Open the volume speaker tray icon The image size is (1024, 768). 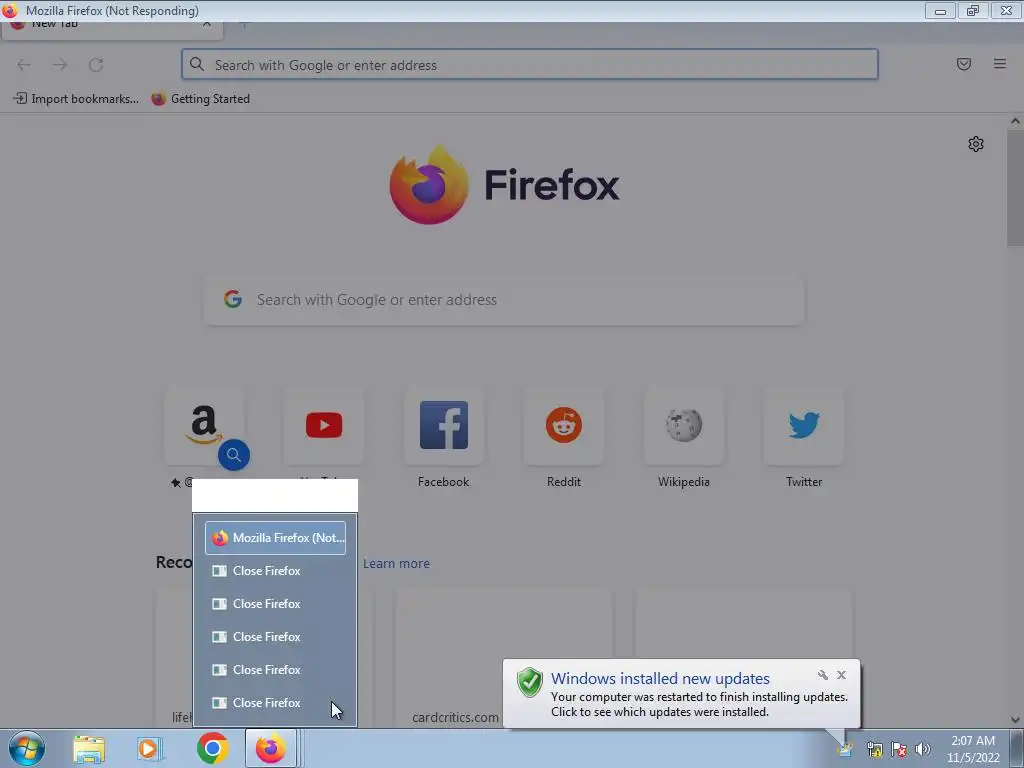[922, 749]
